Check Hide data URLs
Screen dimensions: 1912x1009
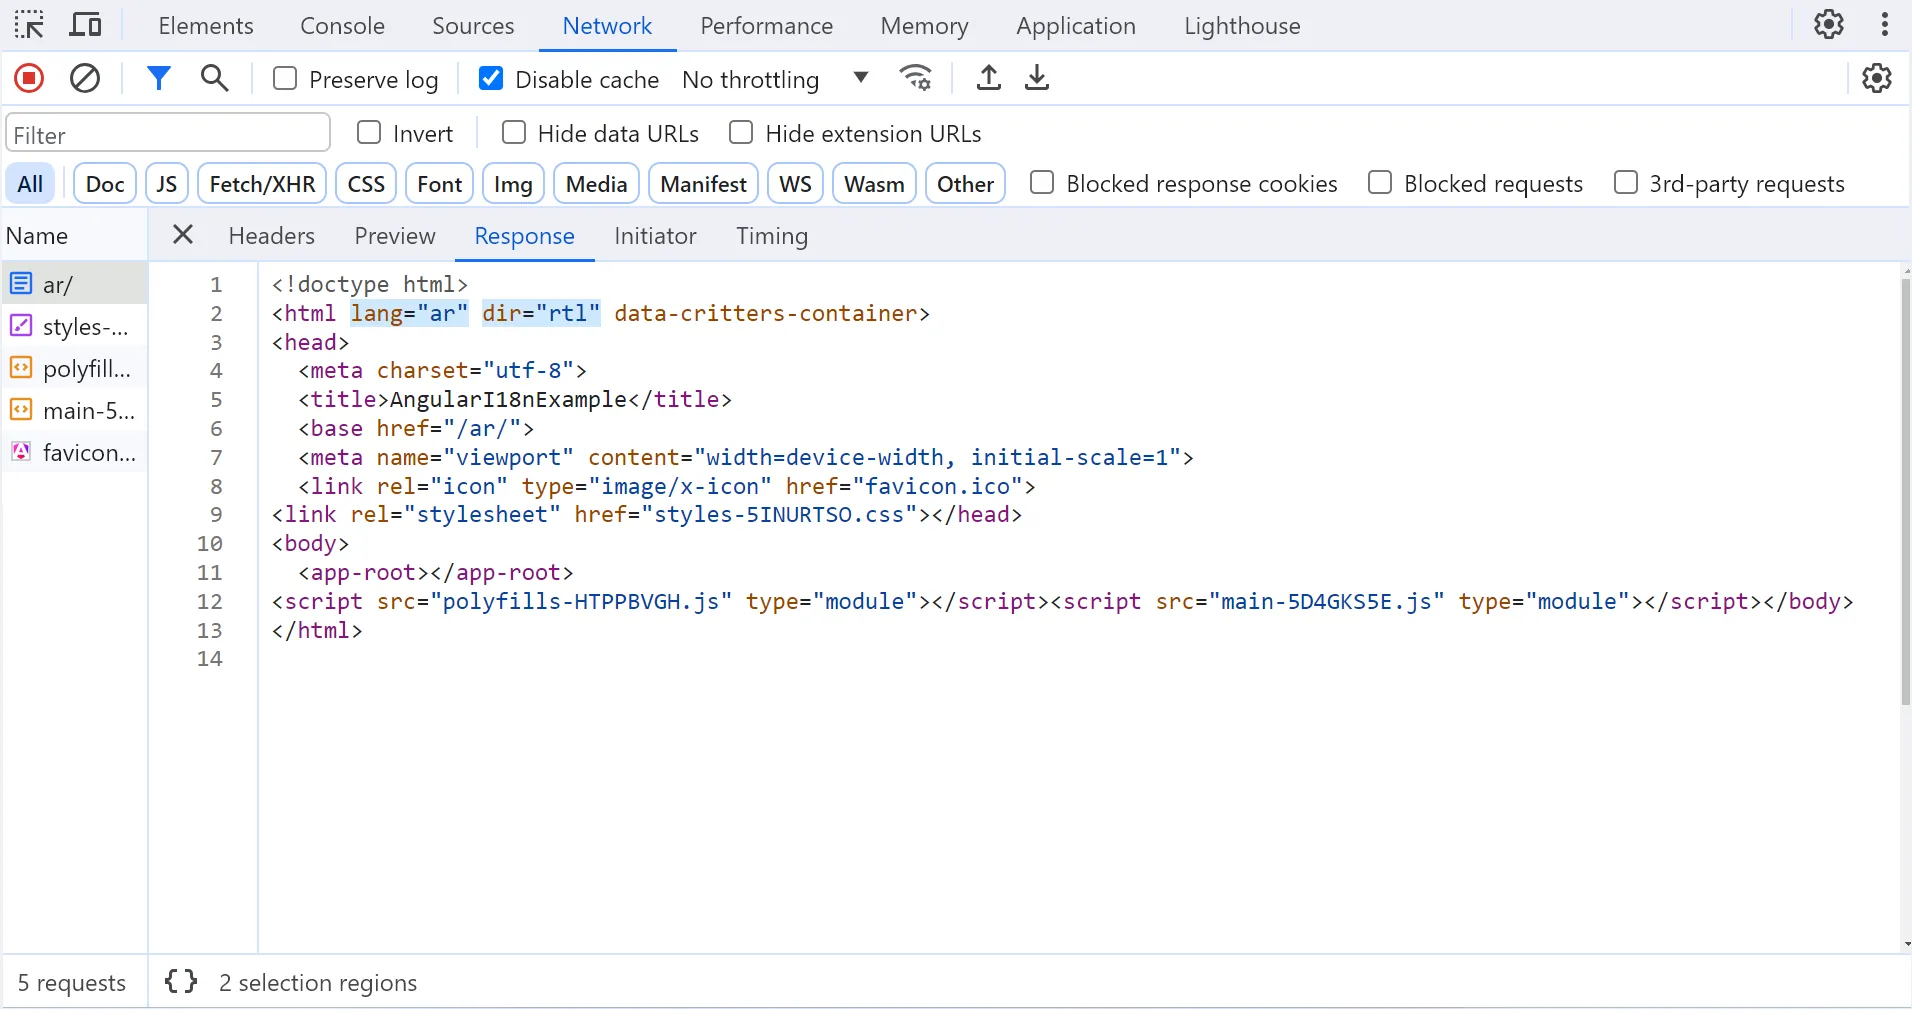pos(514,132)
